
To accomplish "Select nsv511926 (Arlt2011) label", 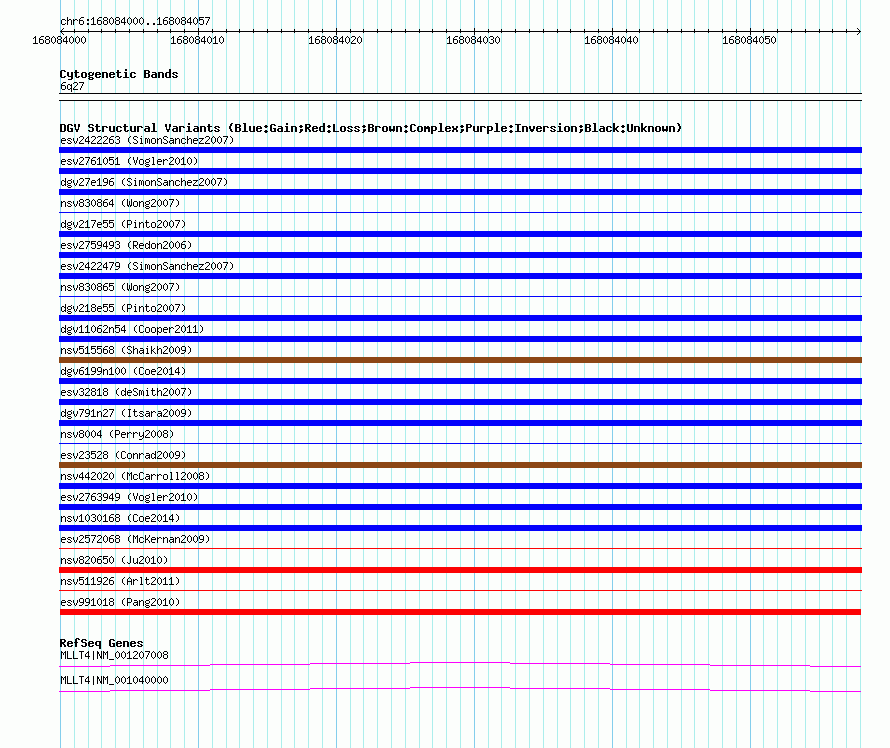I will (x=120, y=581).
